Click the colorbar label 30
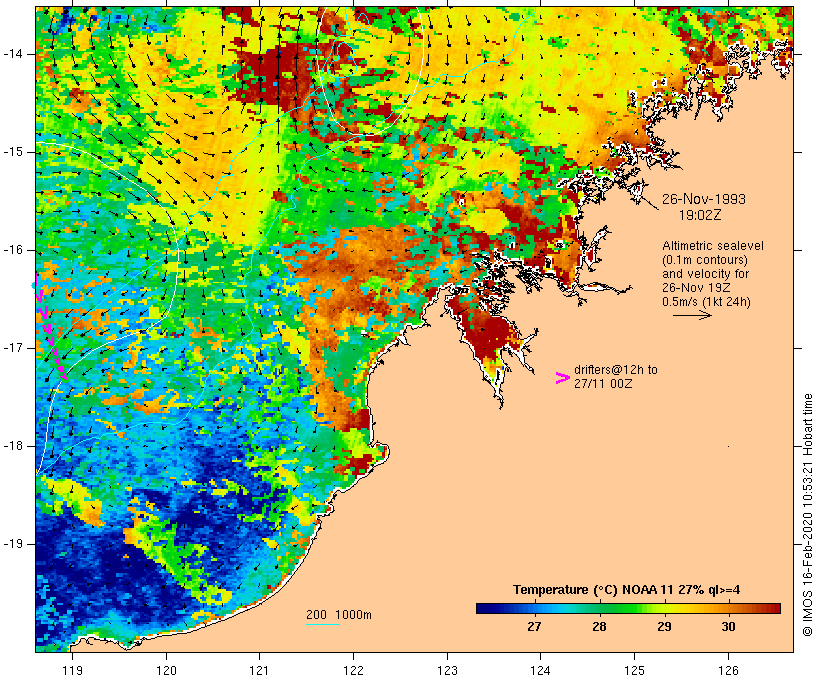The height and width of the screenshot is (680, 820). 728,626
